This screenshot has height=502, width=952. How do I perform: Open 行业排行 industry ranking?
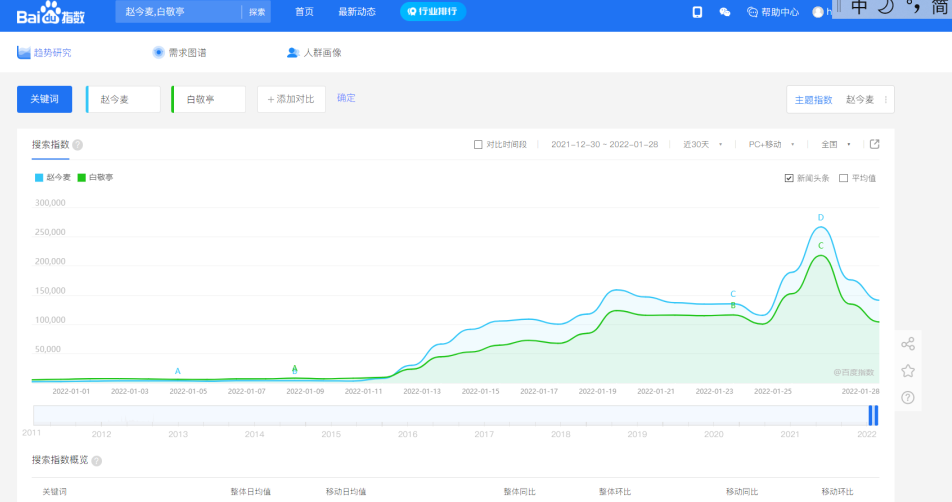[x=433, y=12]
